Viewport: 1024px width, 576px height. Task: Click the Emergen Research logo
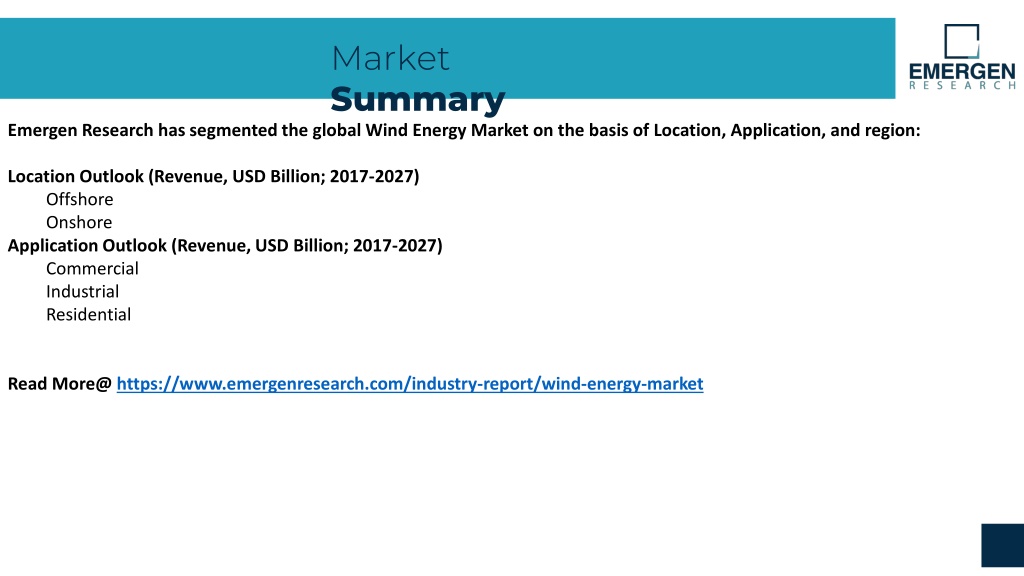962,57
